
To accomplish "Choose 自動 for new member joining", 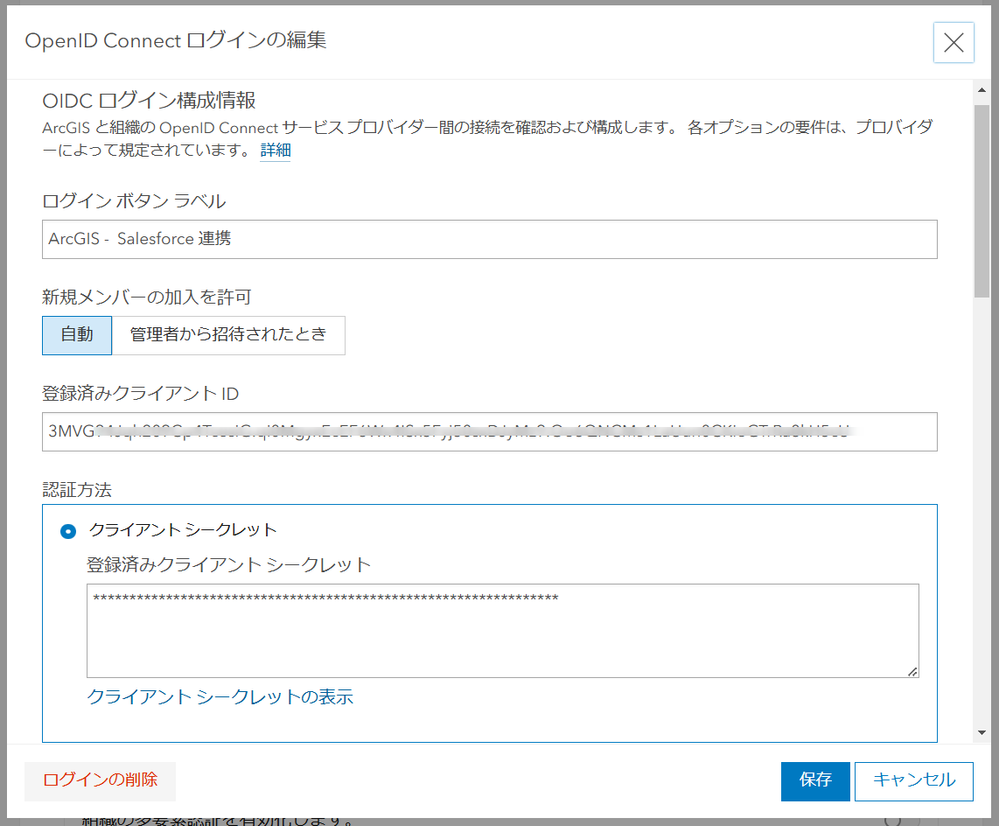I will (77, 335).
